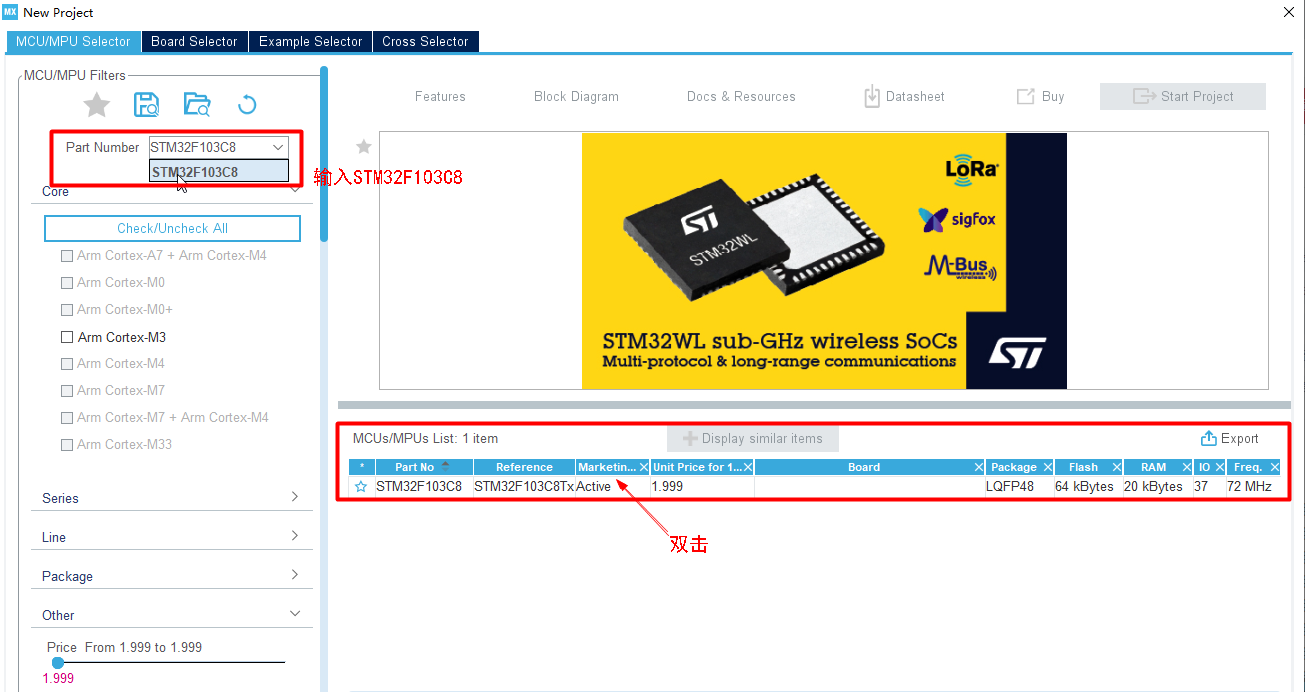Click the 20 kBytes RAM cell
The image size is (1305, 692).
click(1158, 487)
